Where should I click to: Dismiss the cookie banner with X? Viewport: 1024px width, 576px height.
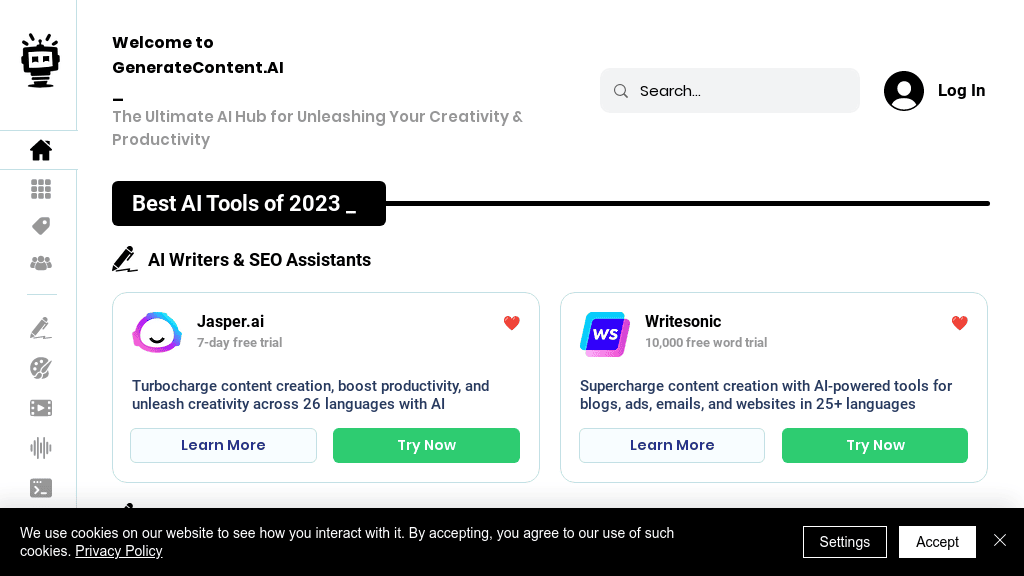coord(1000,540)
